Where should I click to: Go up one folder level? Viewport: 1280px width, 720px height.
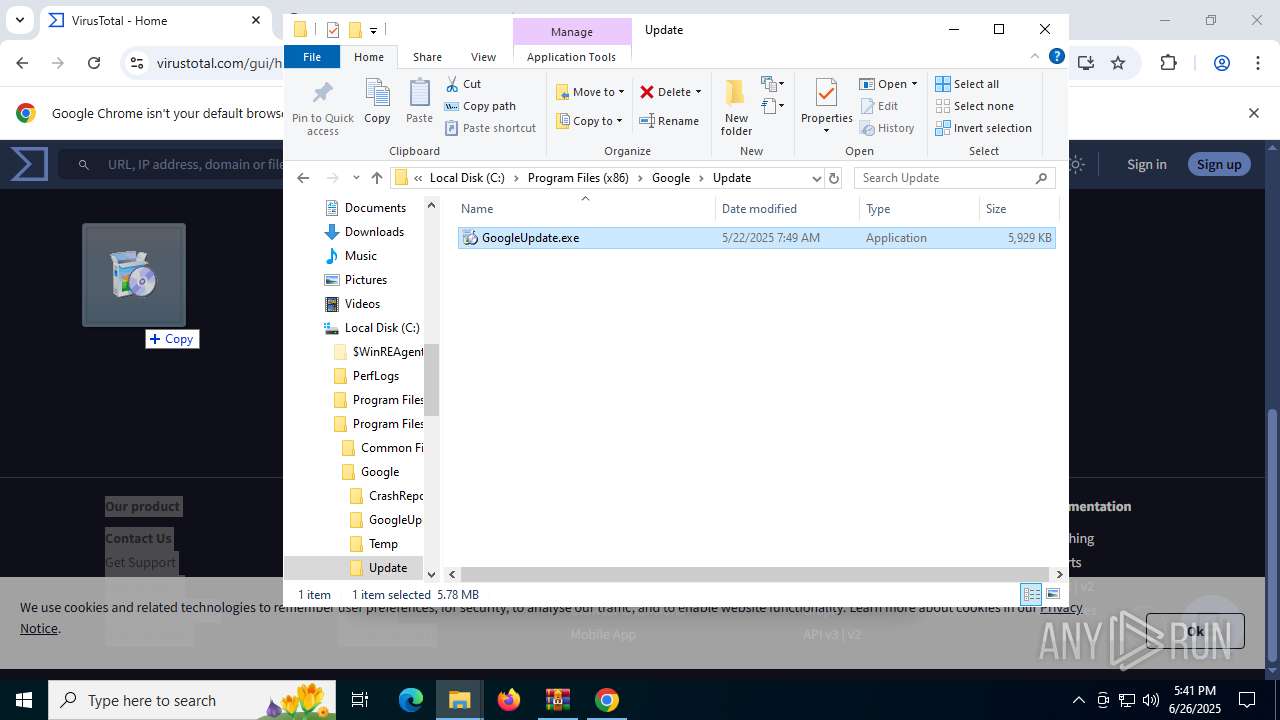click(x=376, y=178)
